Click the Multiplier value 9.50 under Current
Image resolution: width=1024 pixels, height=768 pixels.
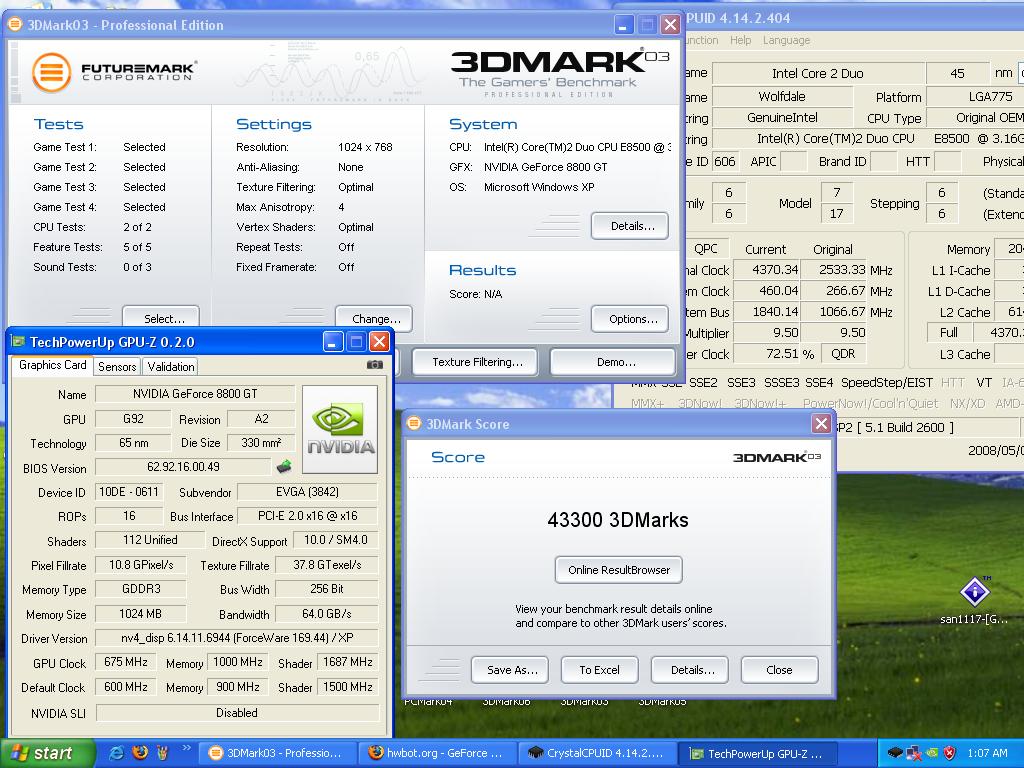click(766, 332)
